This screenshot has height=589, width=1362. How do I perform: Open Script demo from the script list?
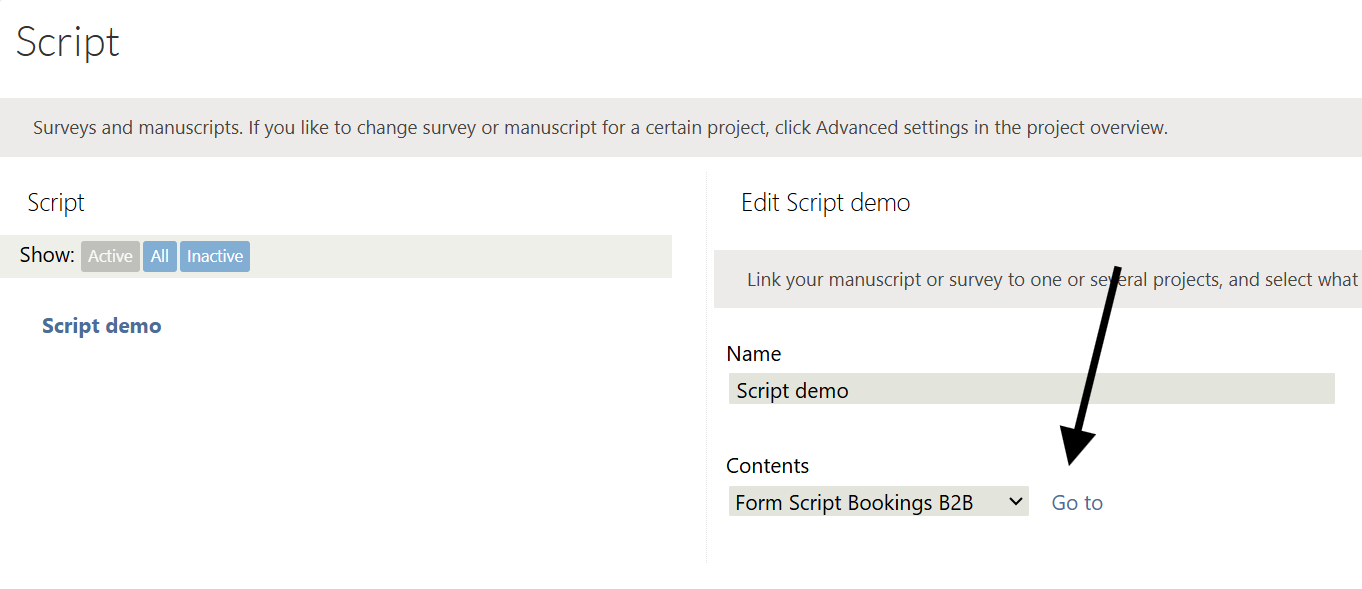(x=101, y=326)
